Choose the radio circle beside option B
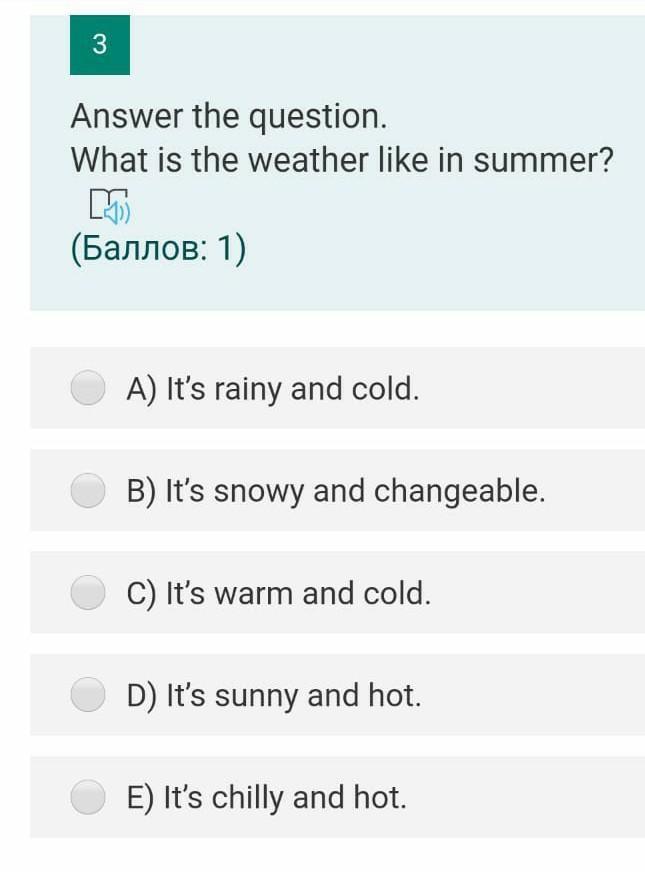 pos(88,490)
